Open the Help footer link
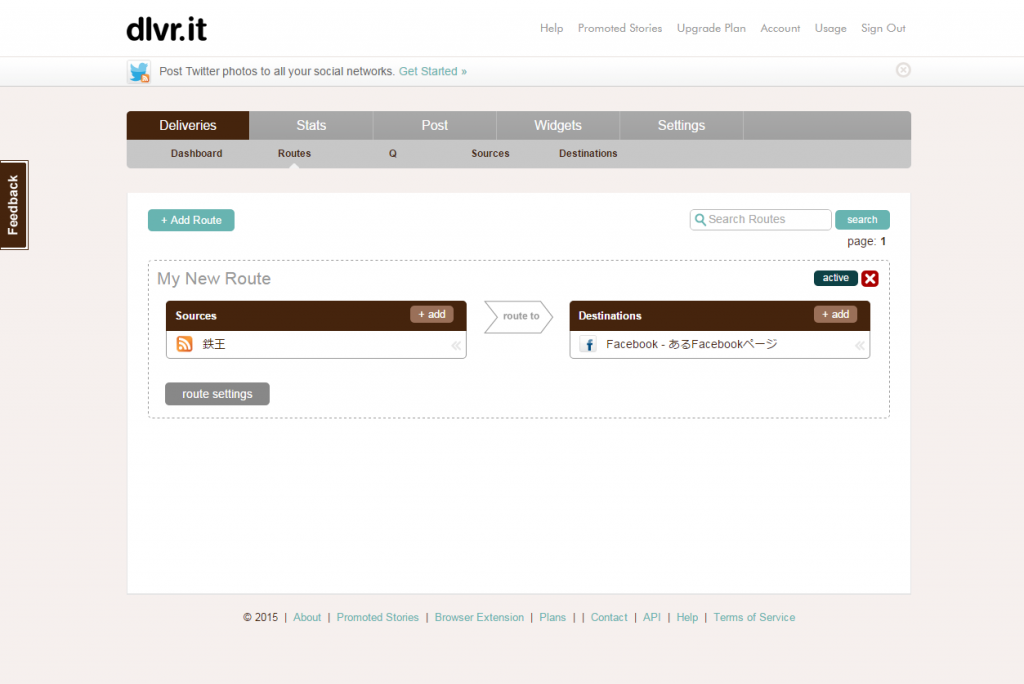This screenshot has height=684, width=1024. [x=687, y=617]
